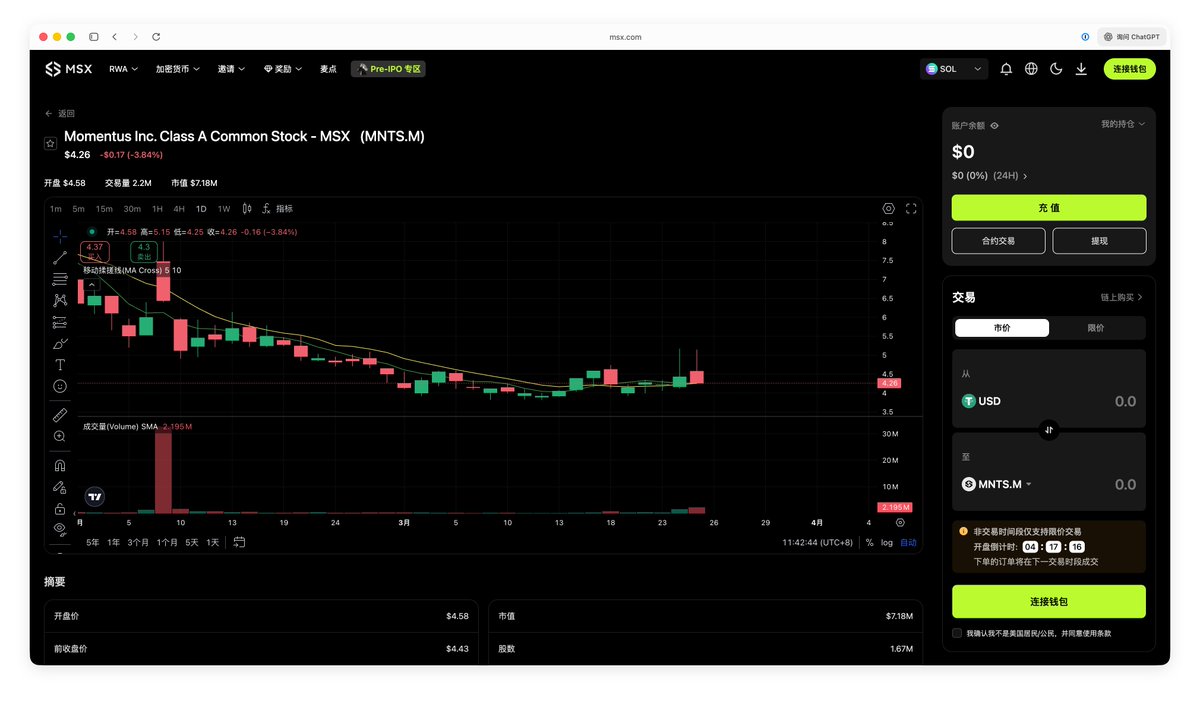The width and height of the screenshot is (1200, 701).
Task: Click the TradingView logo on chart
Action: point(95,496)
